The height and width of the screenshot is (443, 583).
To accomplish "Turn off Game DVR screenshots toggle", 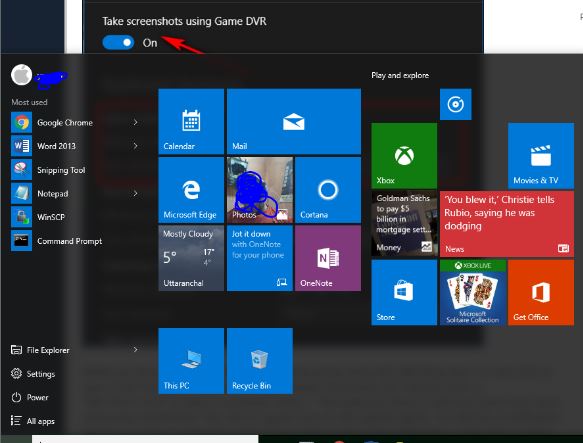I will (118, 42).
